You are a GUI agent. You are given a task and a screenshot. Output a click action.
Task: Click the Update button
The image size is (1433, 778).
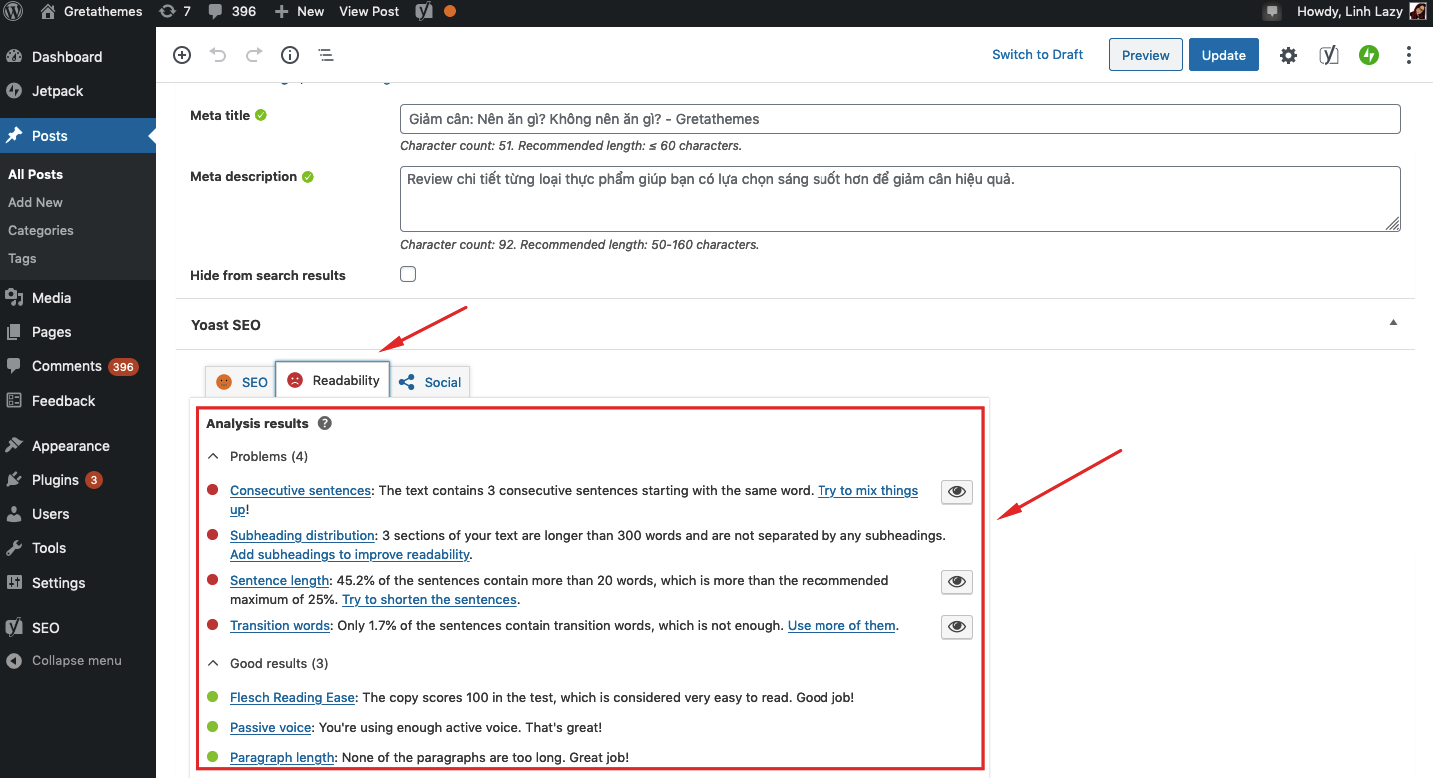point(1223,55)
